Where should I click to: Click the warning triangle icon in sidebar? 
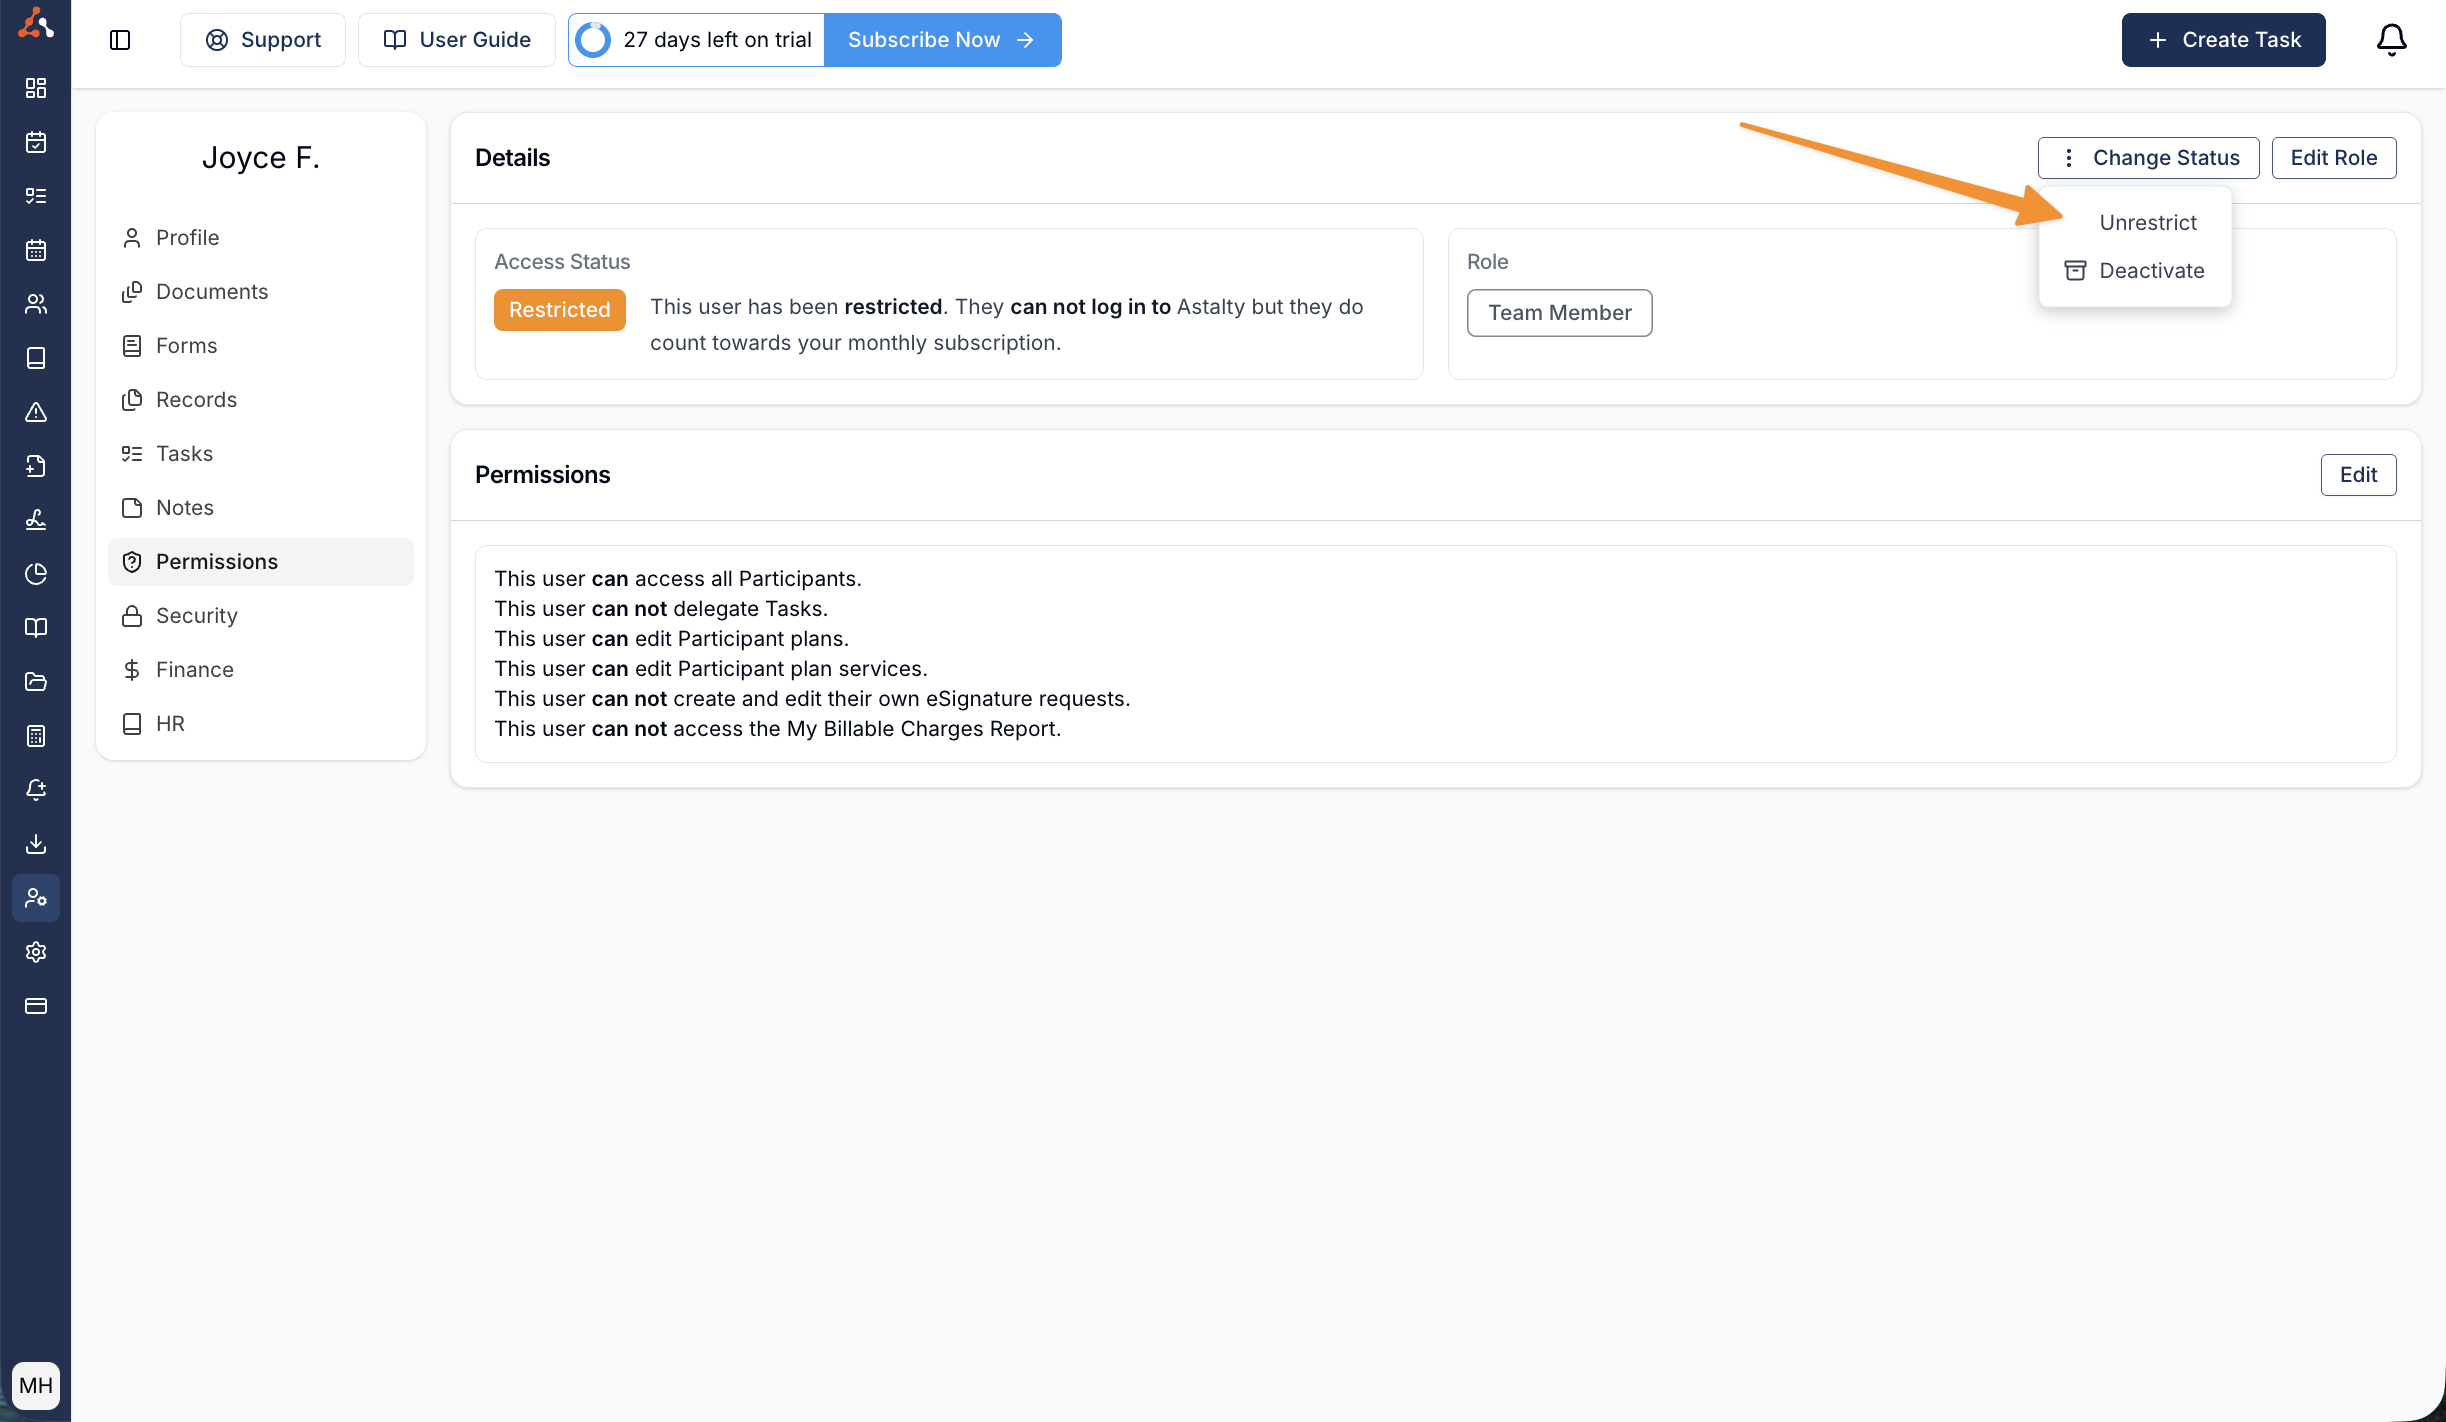[36, 412]
